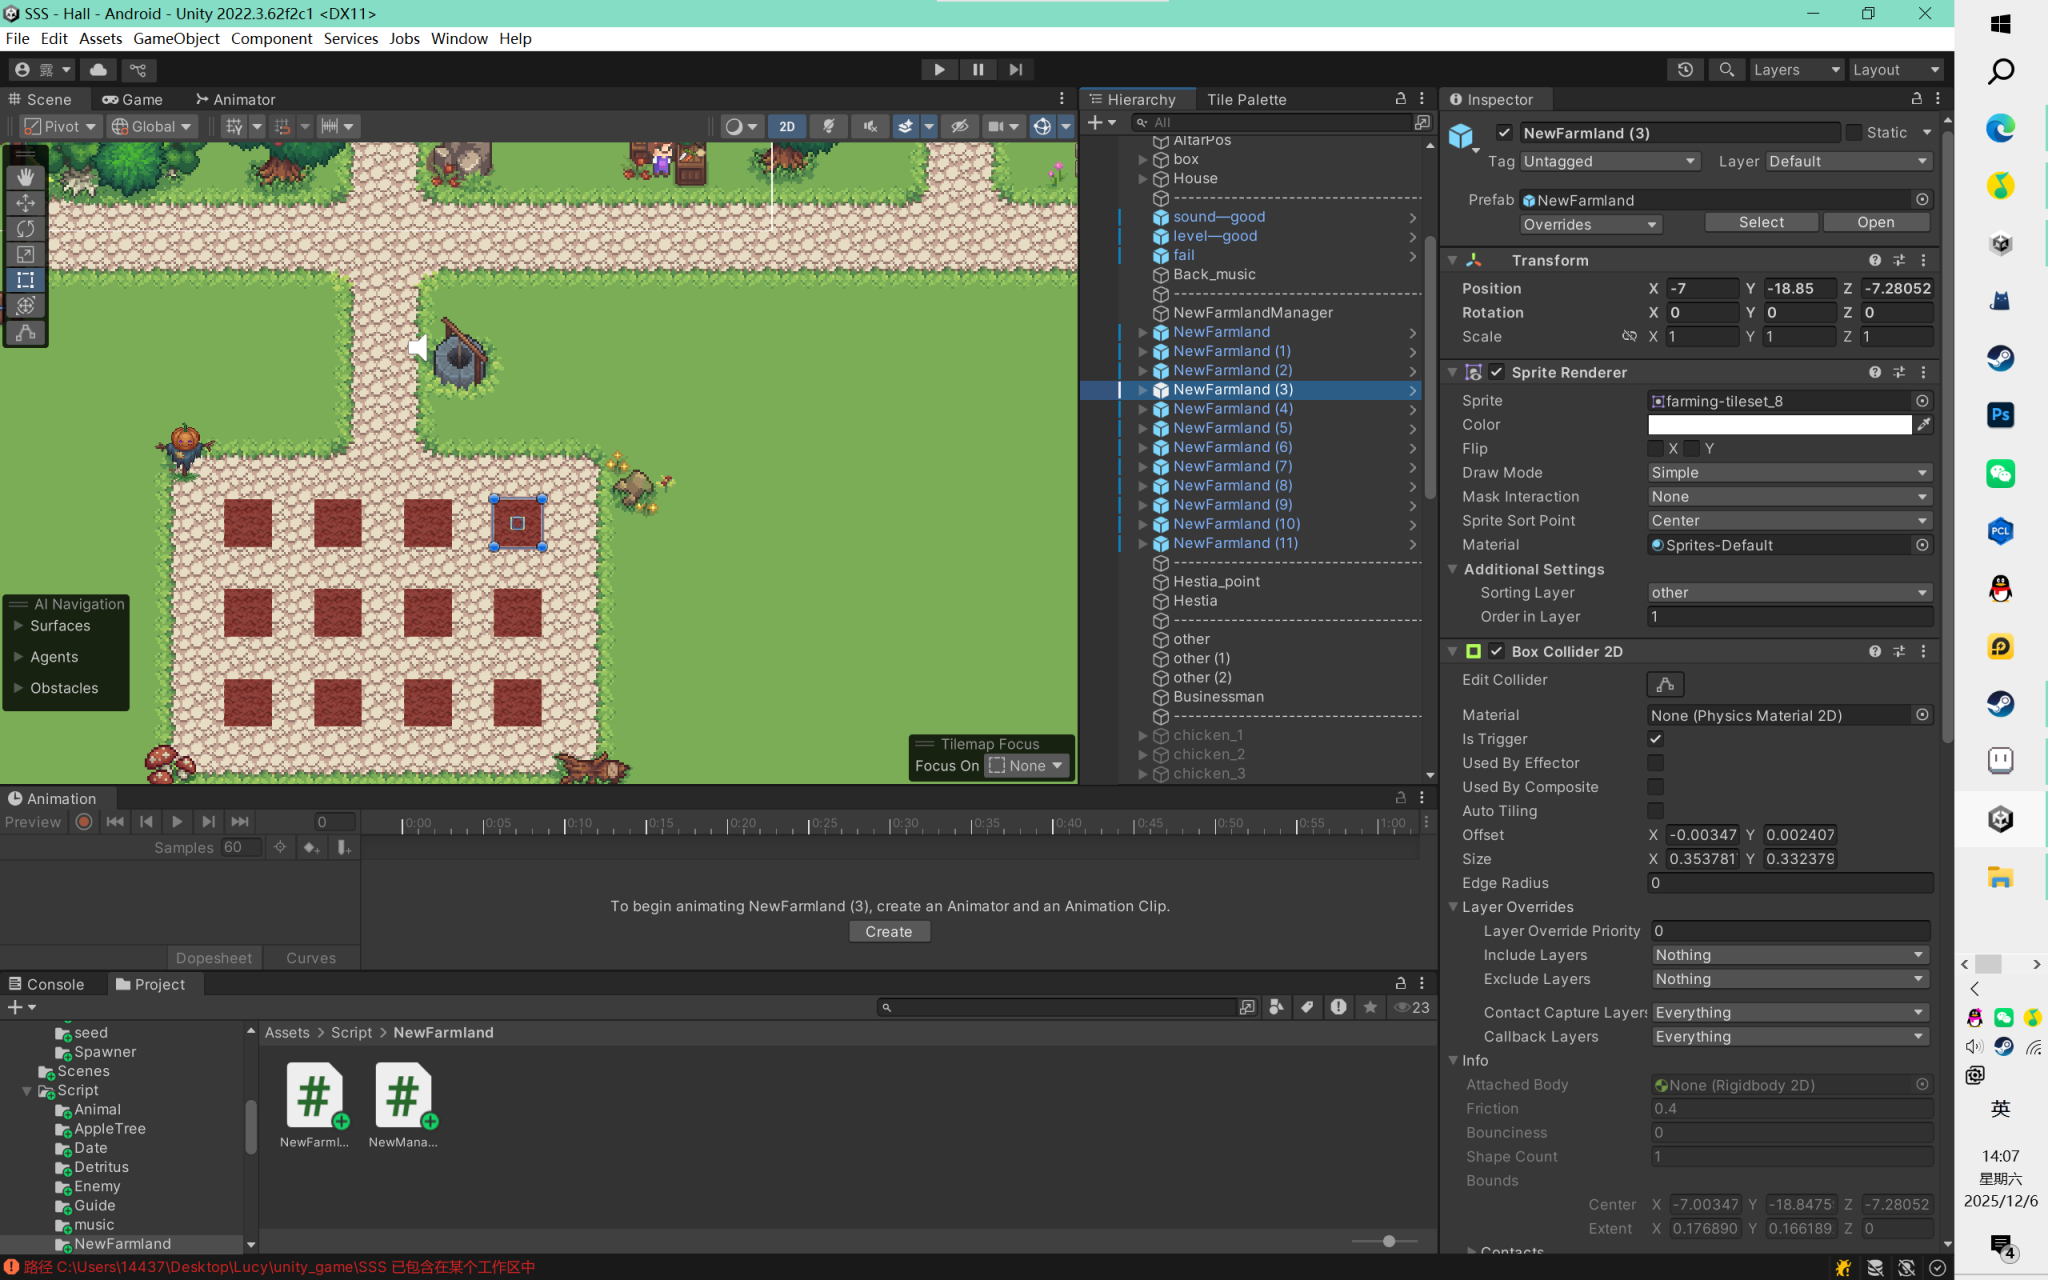Select the Rotate tool in Scene toolbar

click(26, 229)
